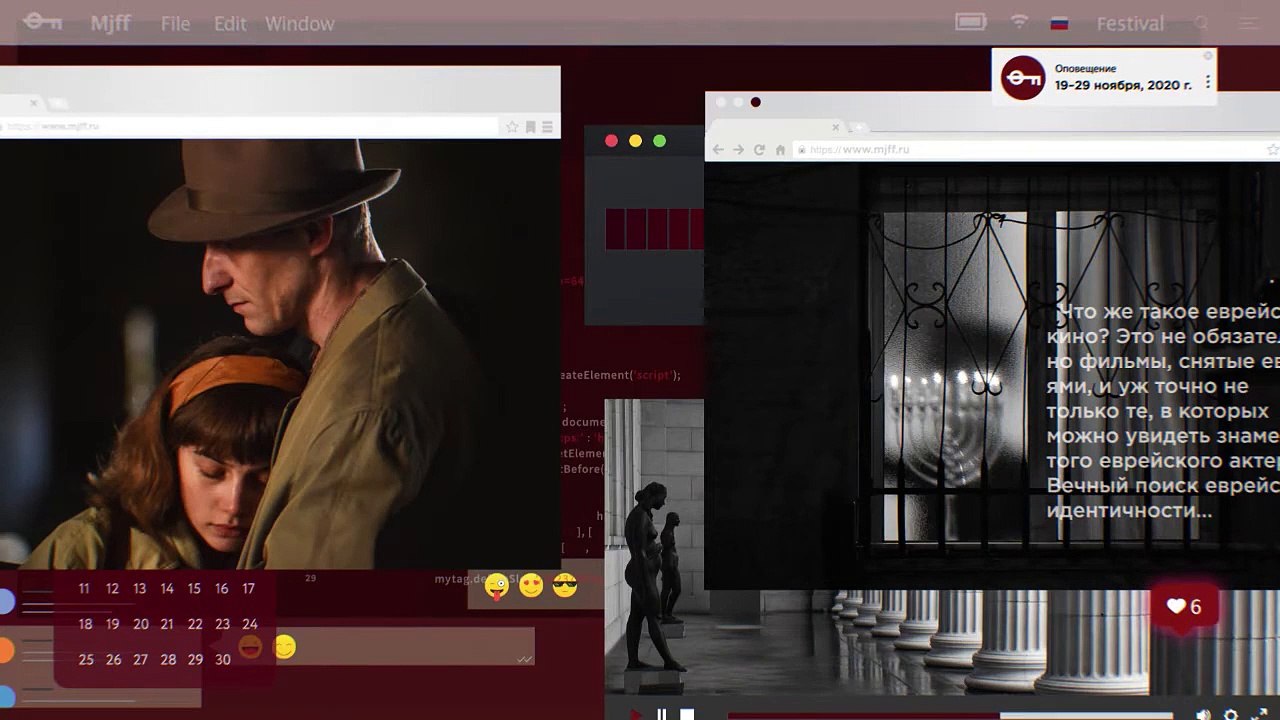Go back in the right browser window

click(717, 149)
